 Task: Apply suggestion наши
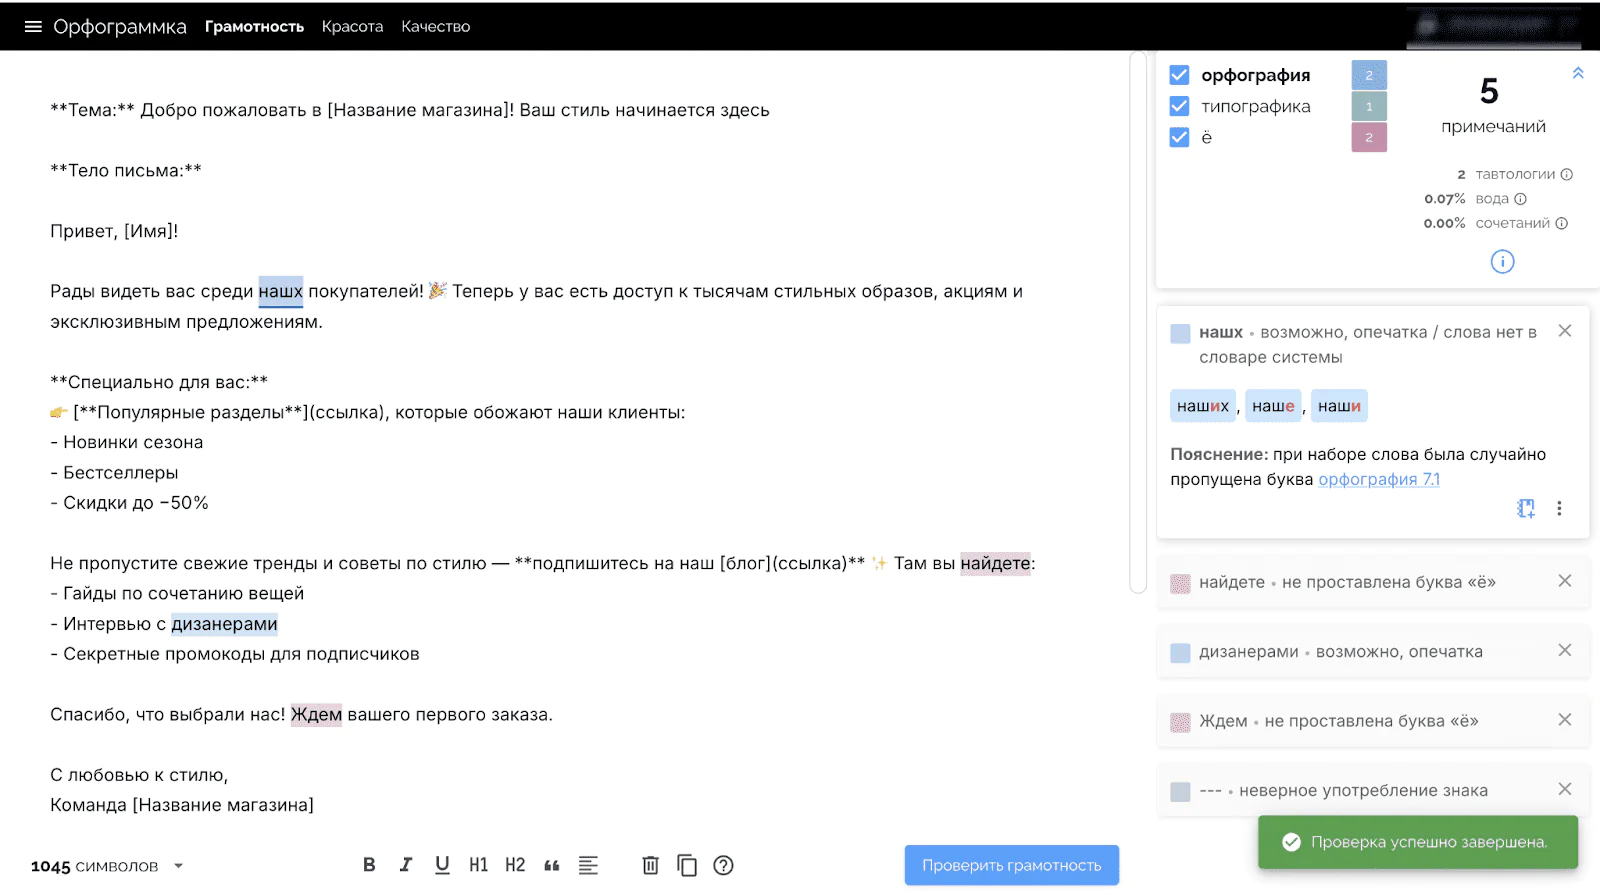(x=1339, y=406)
